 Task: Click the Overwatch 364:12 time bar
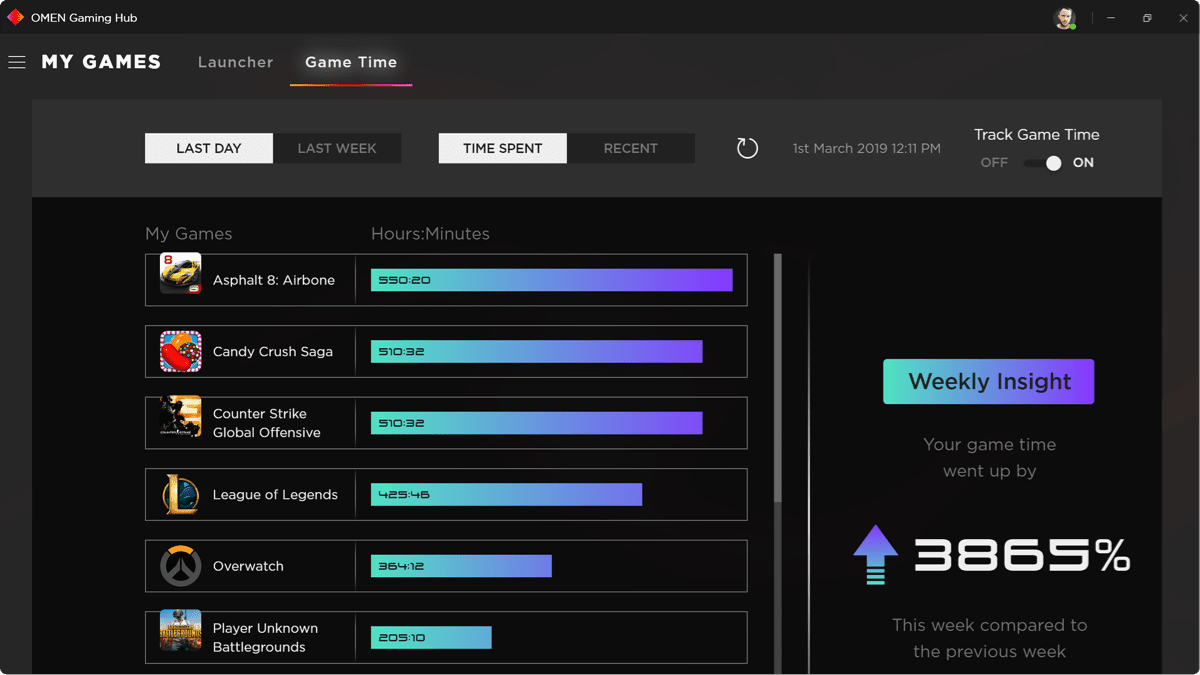[461, 566]
